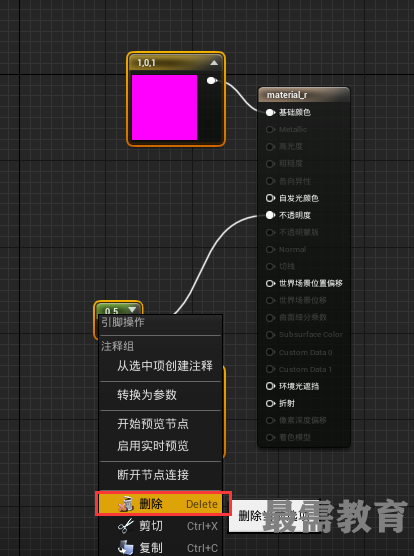Click the 复制 Ctrl+C menu entry

pos(160,547)
